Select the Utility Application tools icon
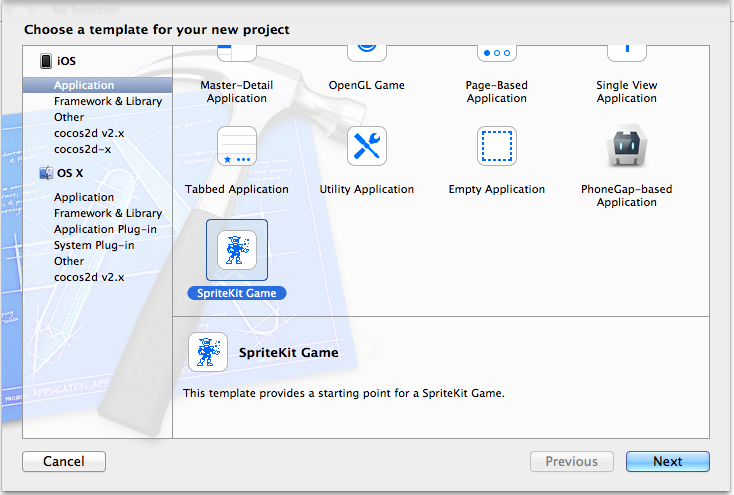 [x=367, y=146]
